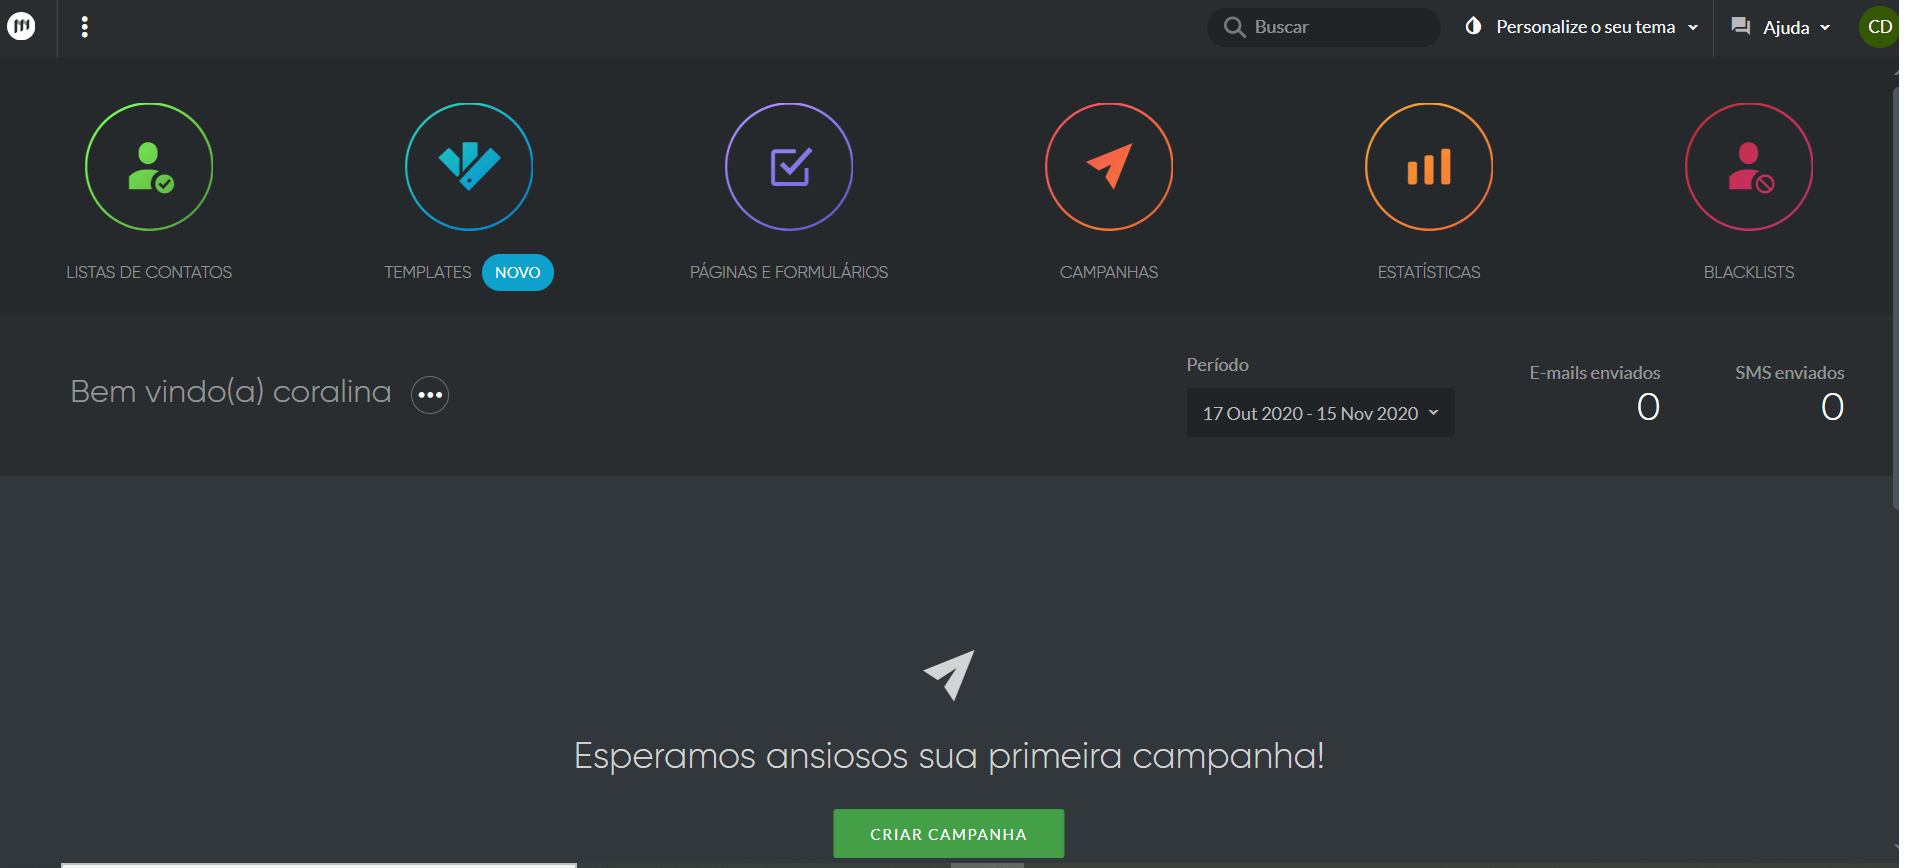The width and height of the screenshot is (1906, 868).
Task: Click the E-mails enviados count
Action: [1648, 407]
